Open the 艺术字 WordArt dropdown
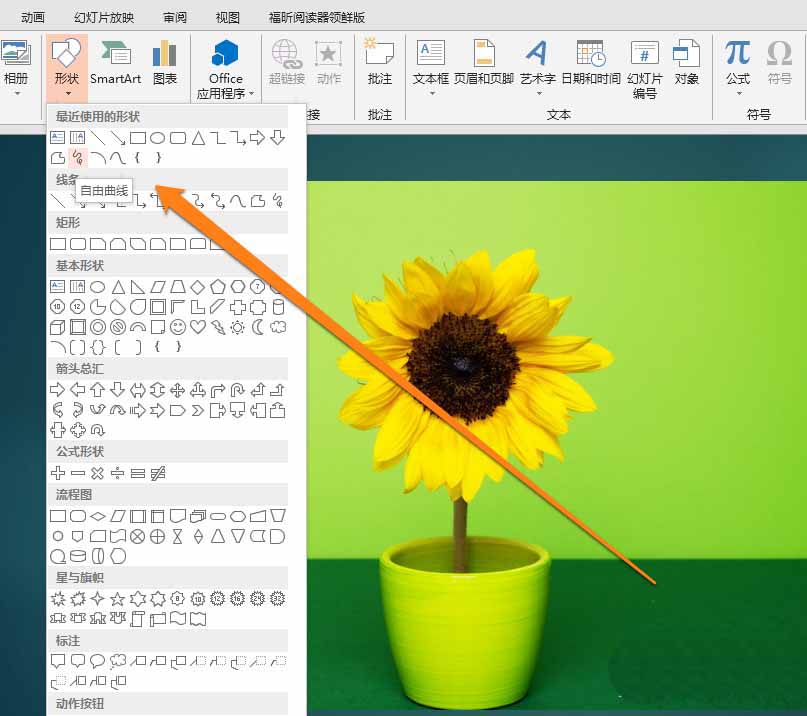The height and width of the screenshot is (716, 807). click(538, 68)
